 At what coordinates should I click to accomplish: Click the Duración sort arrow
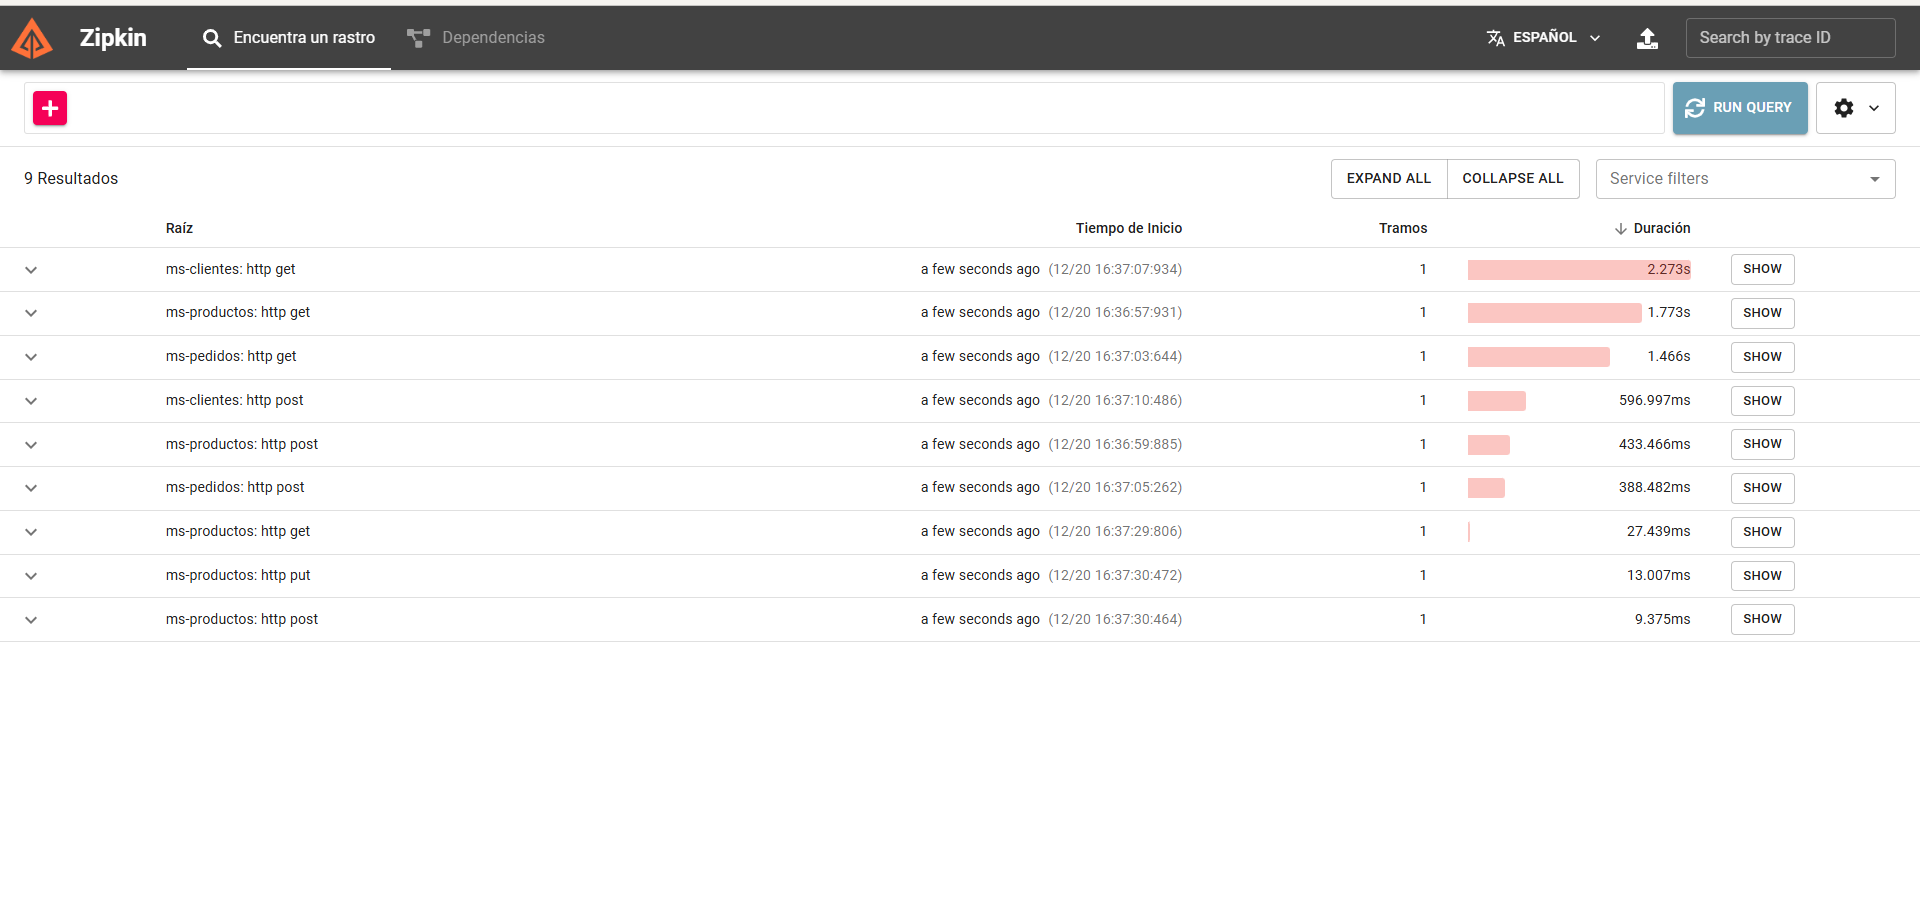pos(1620,229)
